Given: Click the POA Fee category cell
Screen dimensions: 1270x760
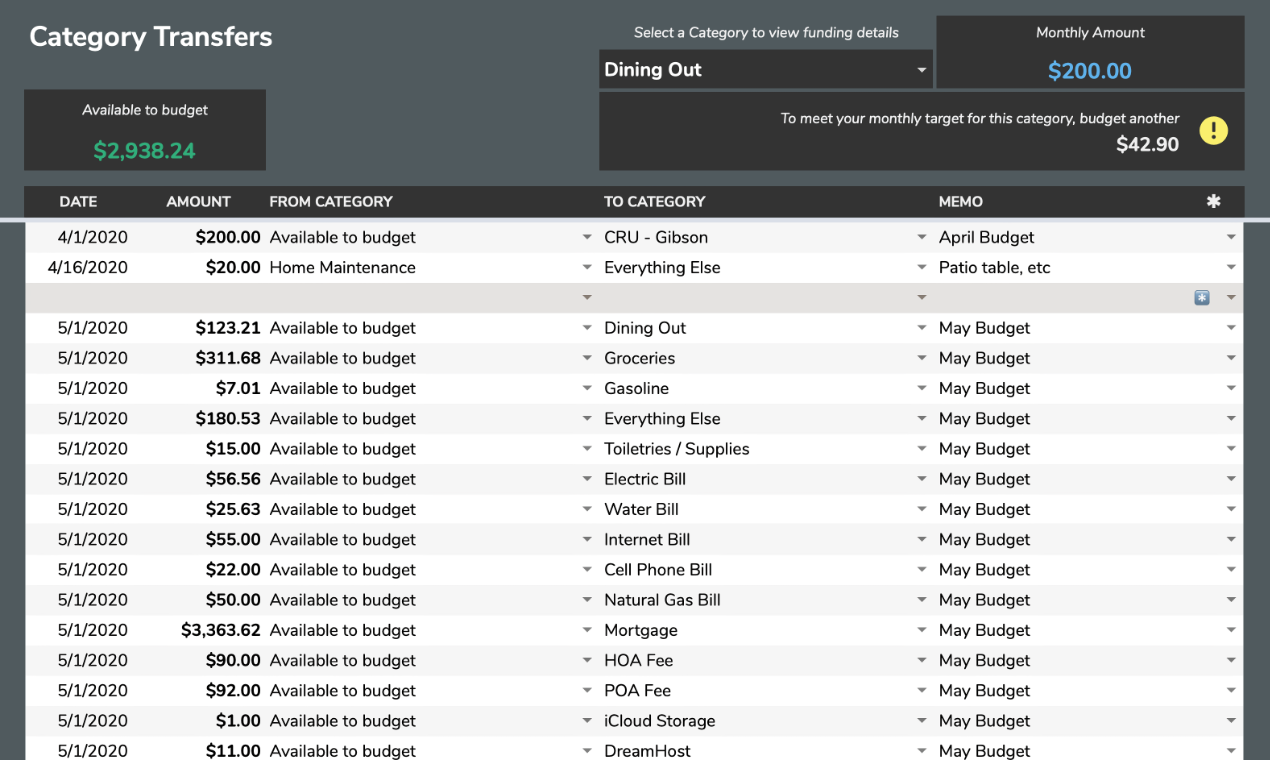Looking at the screenshot, I should pos(638,690).
